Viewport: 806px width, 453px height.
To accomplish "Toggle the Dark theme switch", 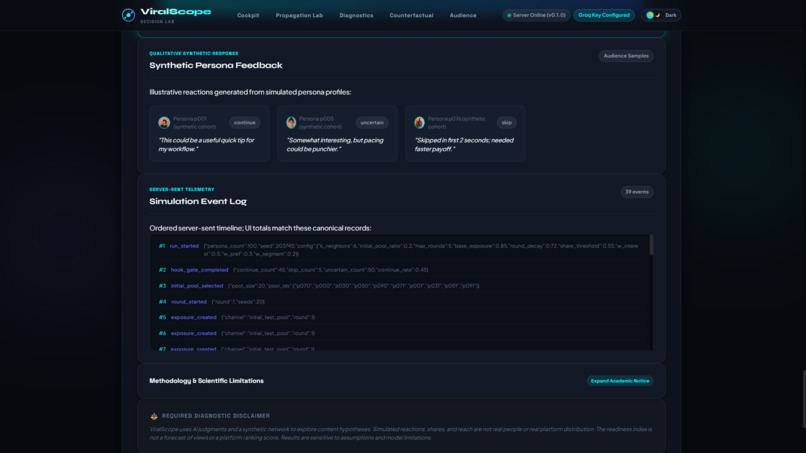I will 661,15.
